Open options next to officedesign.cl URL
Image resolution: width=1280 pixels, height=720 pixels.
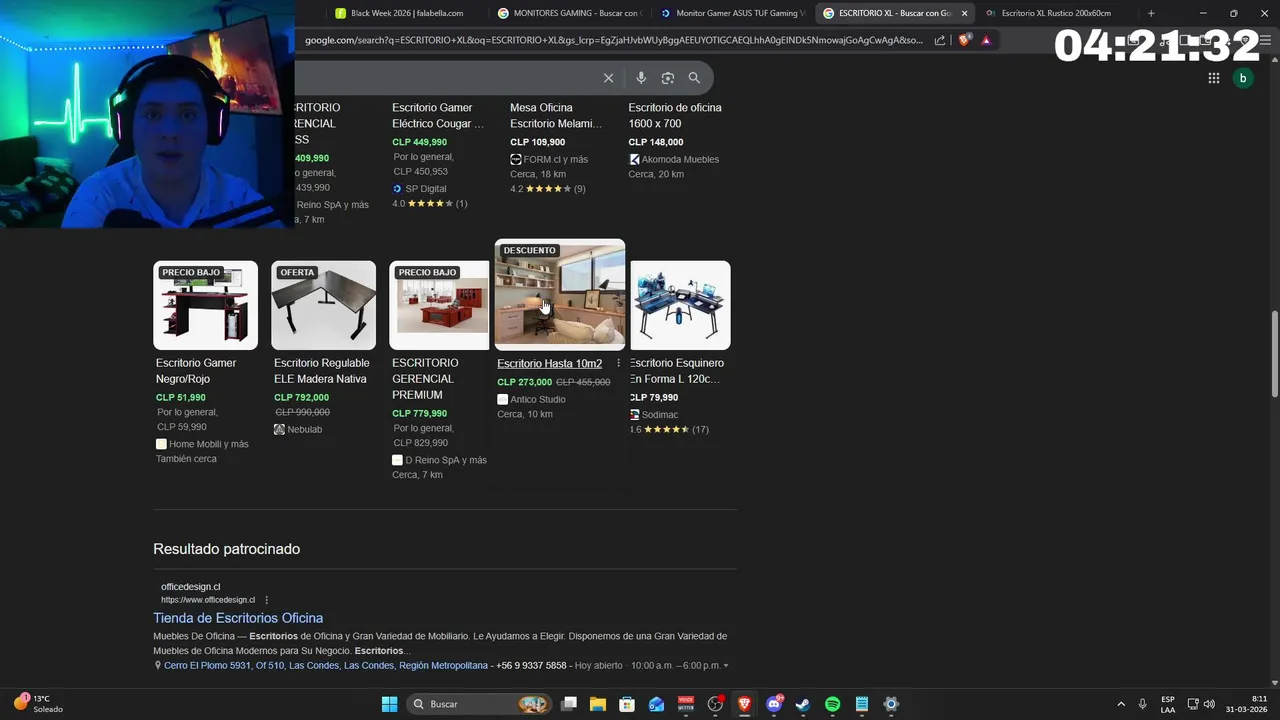point(266,600)
